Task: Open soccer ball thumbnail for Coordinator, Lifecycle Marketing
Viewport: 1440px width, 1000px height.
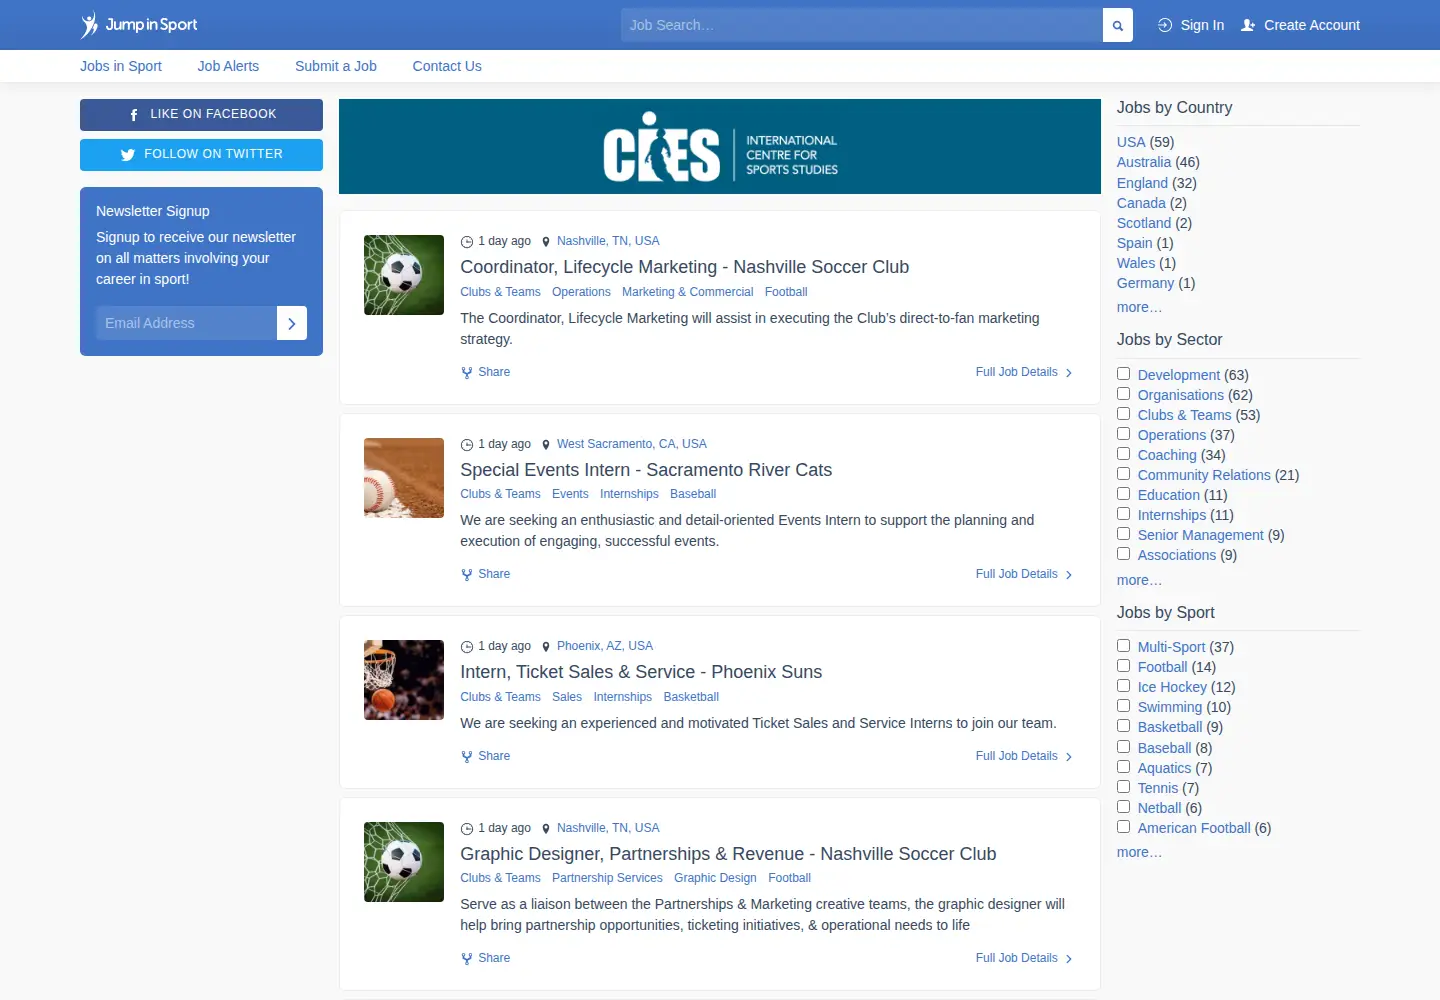Action: 404,275
